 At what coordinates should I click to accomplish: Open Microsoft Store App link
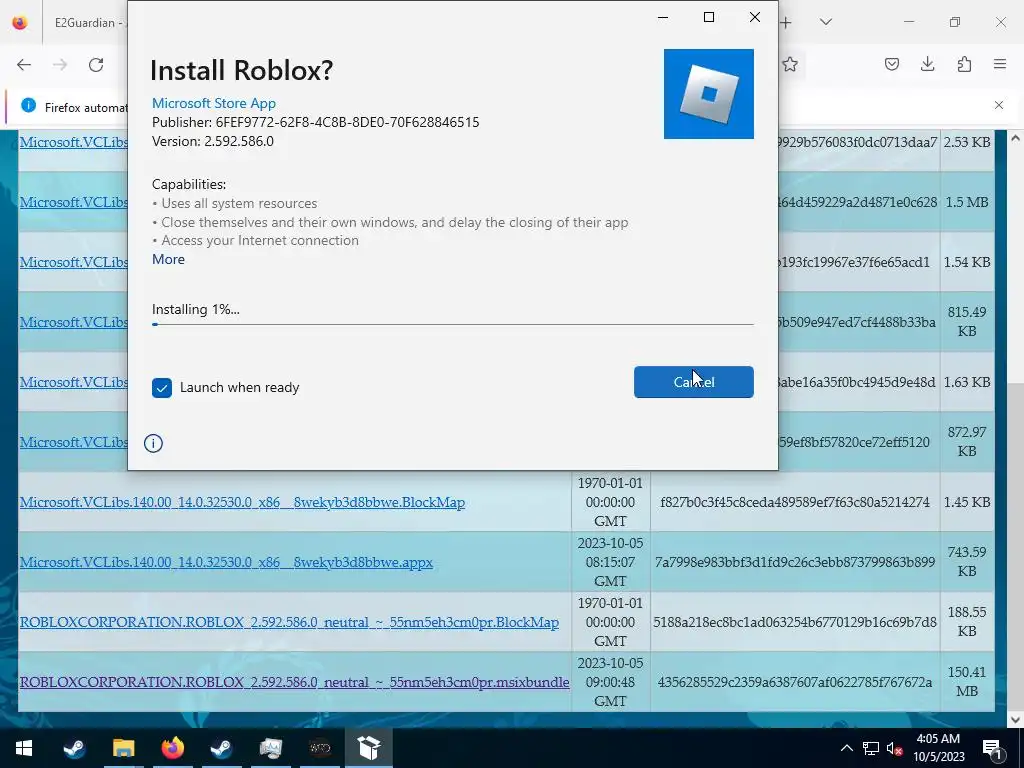(214, 103)
